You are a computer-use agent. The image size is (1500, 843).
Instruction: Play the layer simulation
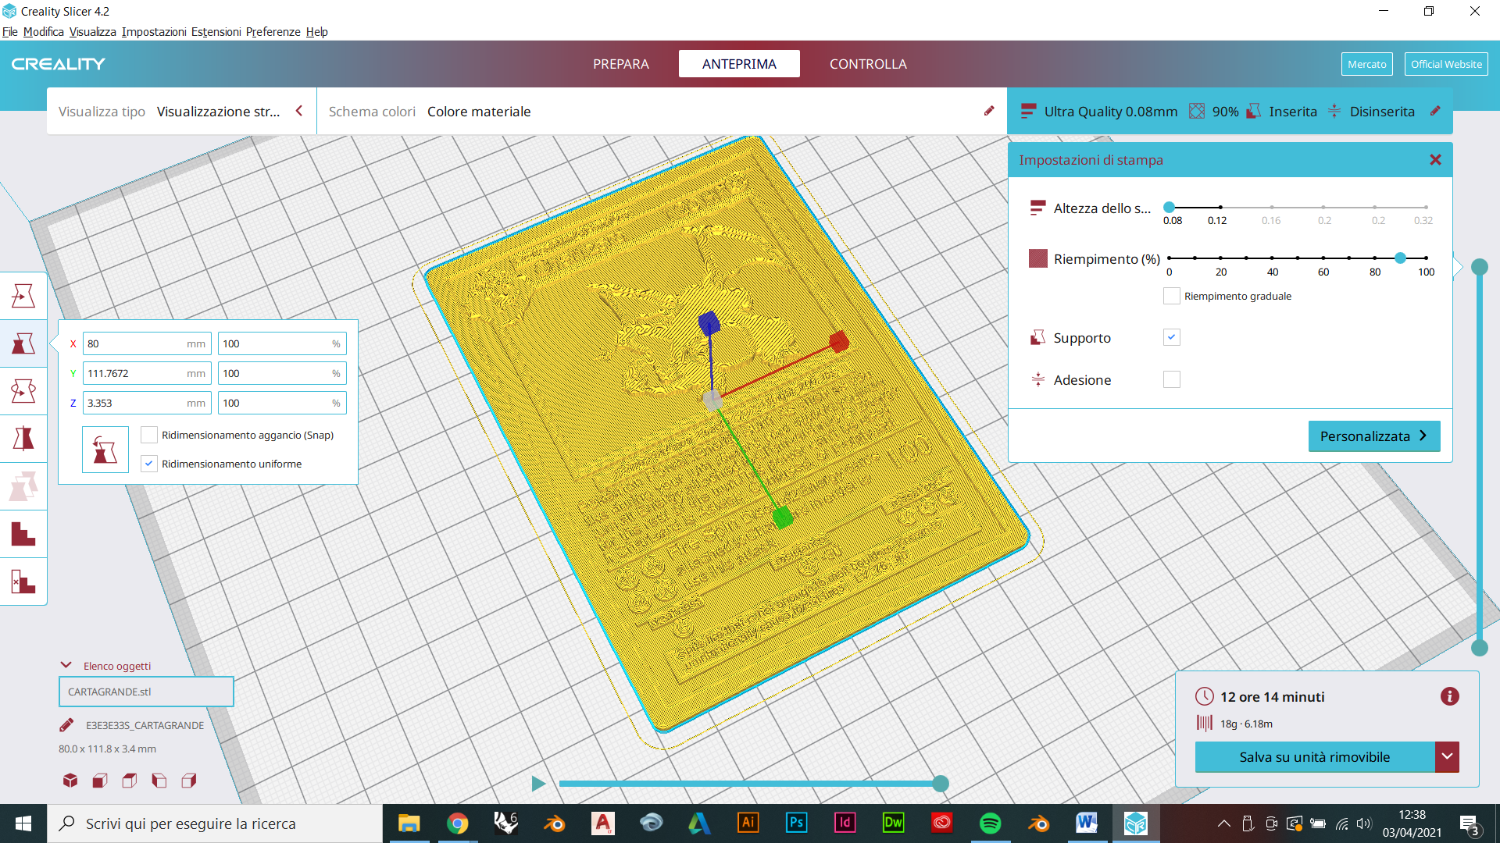tap(538, 784)
